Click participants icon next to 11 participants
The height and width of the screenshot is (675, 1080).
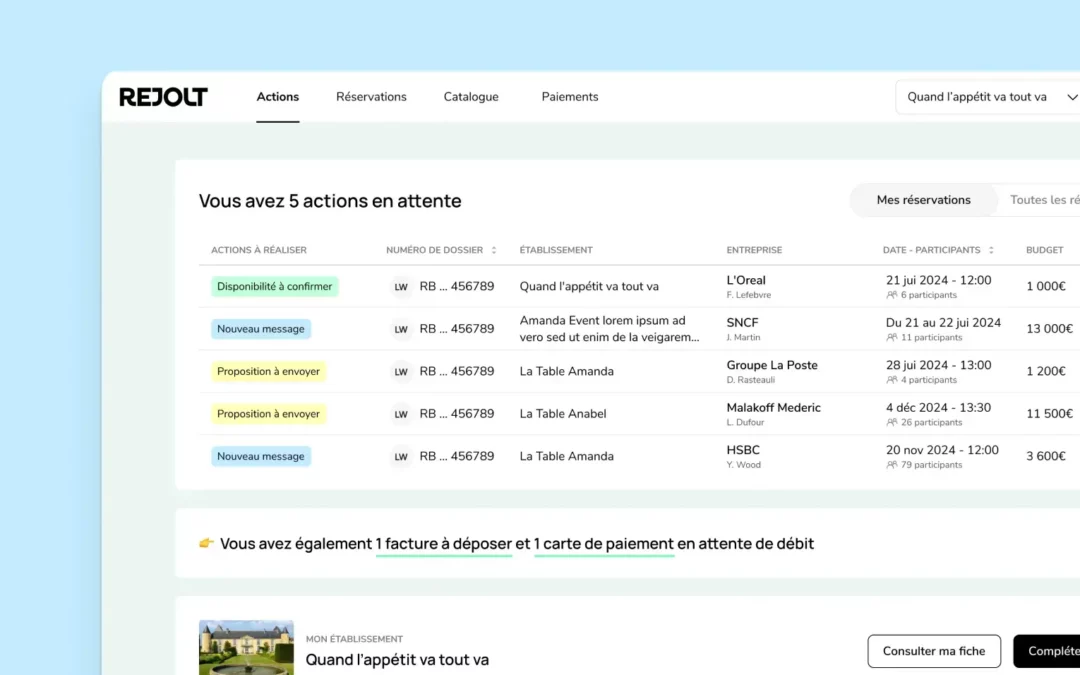tap(892, 338)
